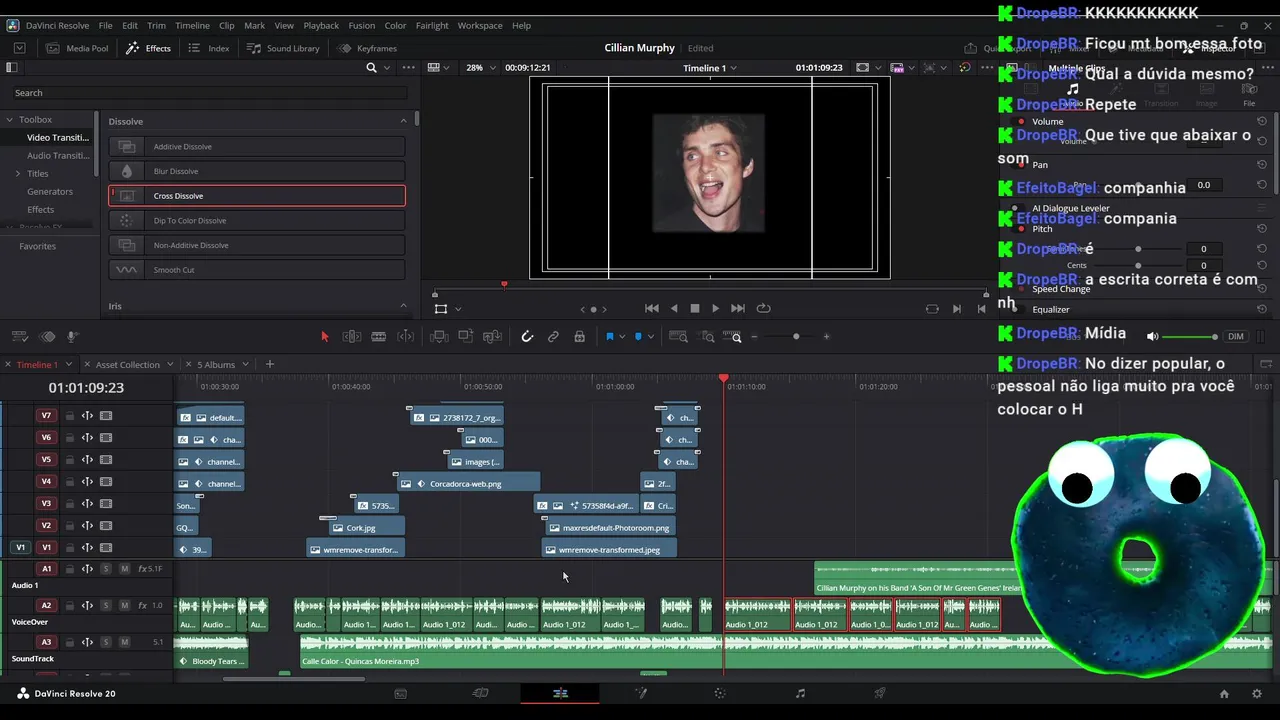Switch to the 5 Albums timeline tab
Image resolution: width=1280 pixels, height=720 pixels.
(216, 364)
